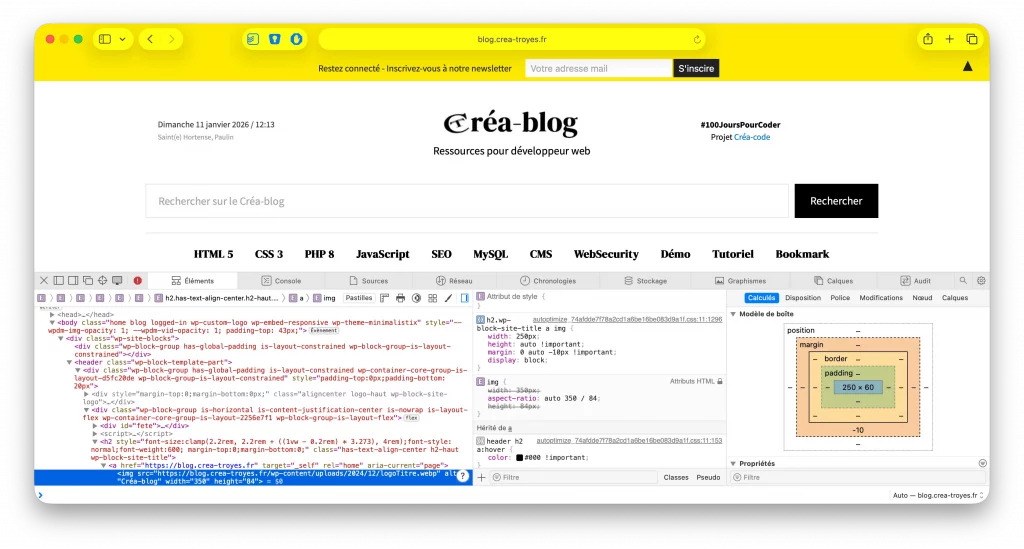The image size is (1024, 549).
Task: Activate the element selection crosshair
Action: [x=103, y=281]
